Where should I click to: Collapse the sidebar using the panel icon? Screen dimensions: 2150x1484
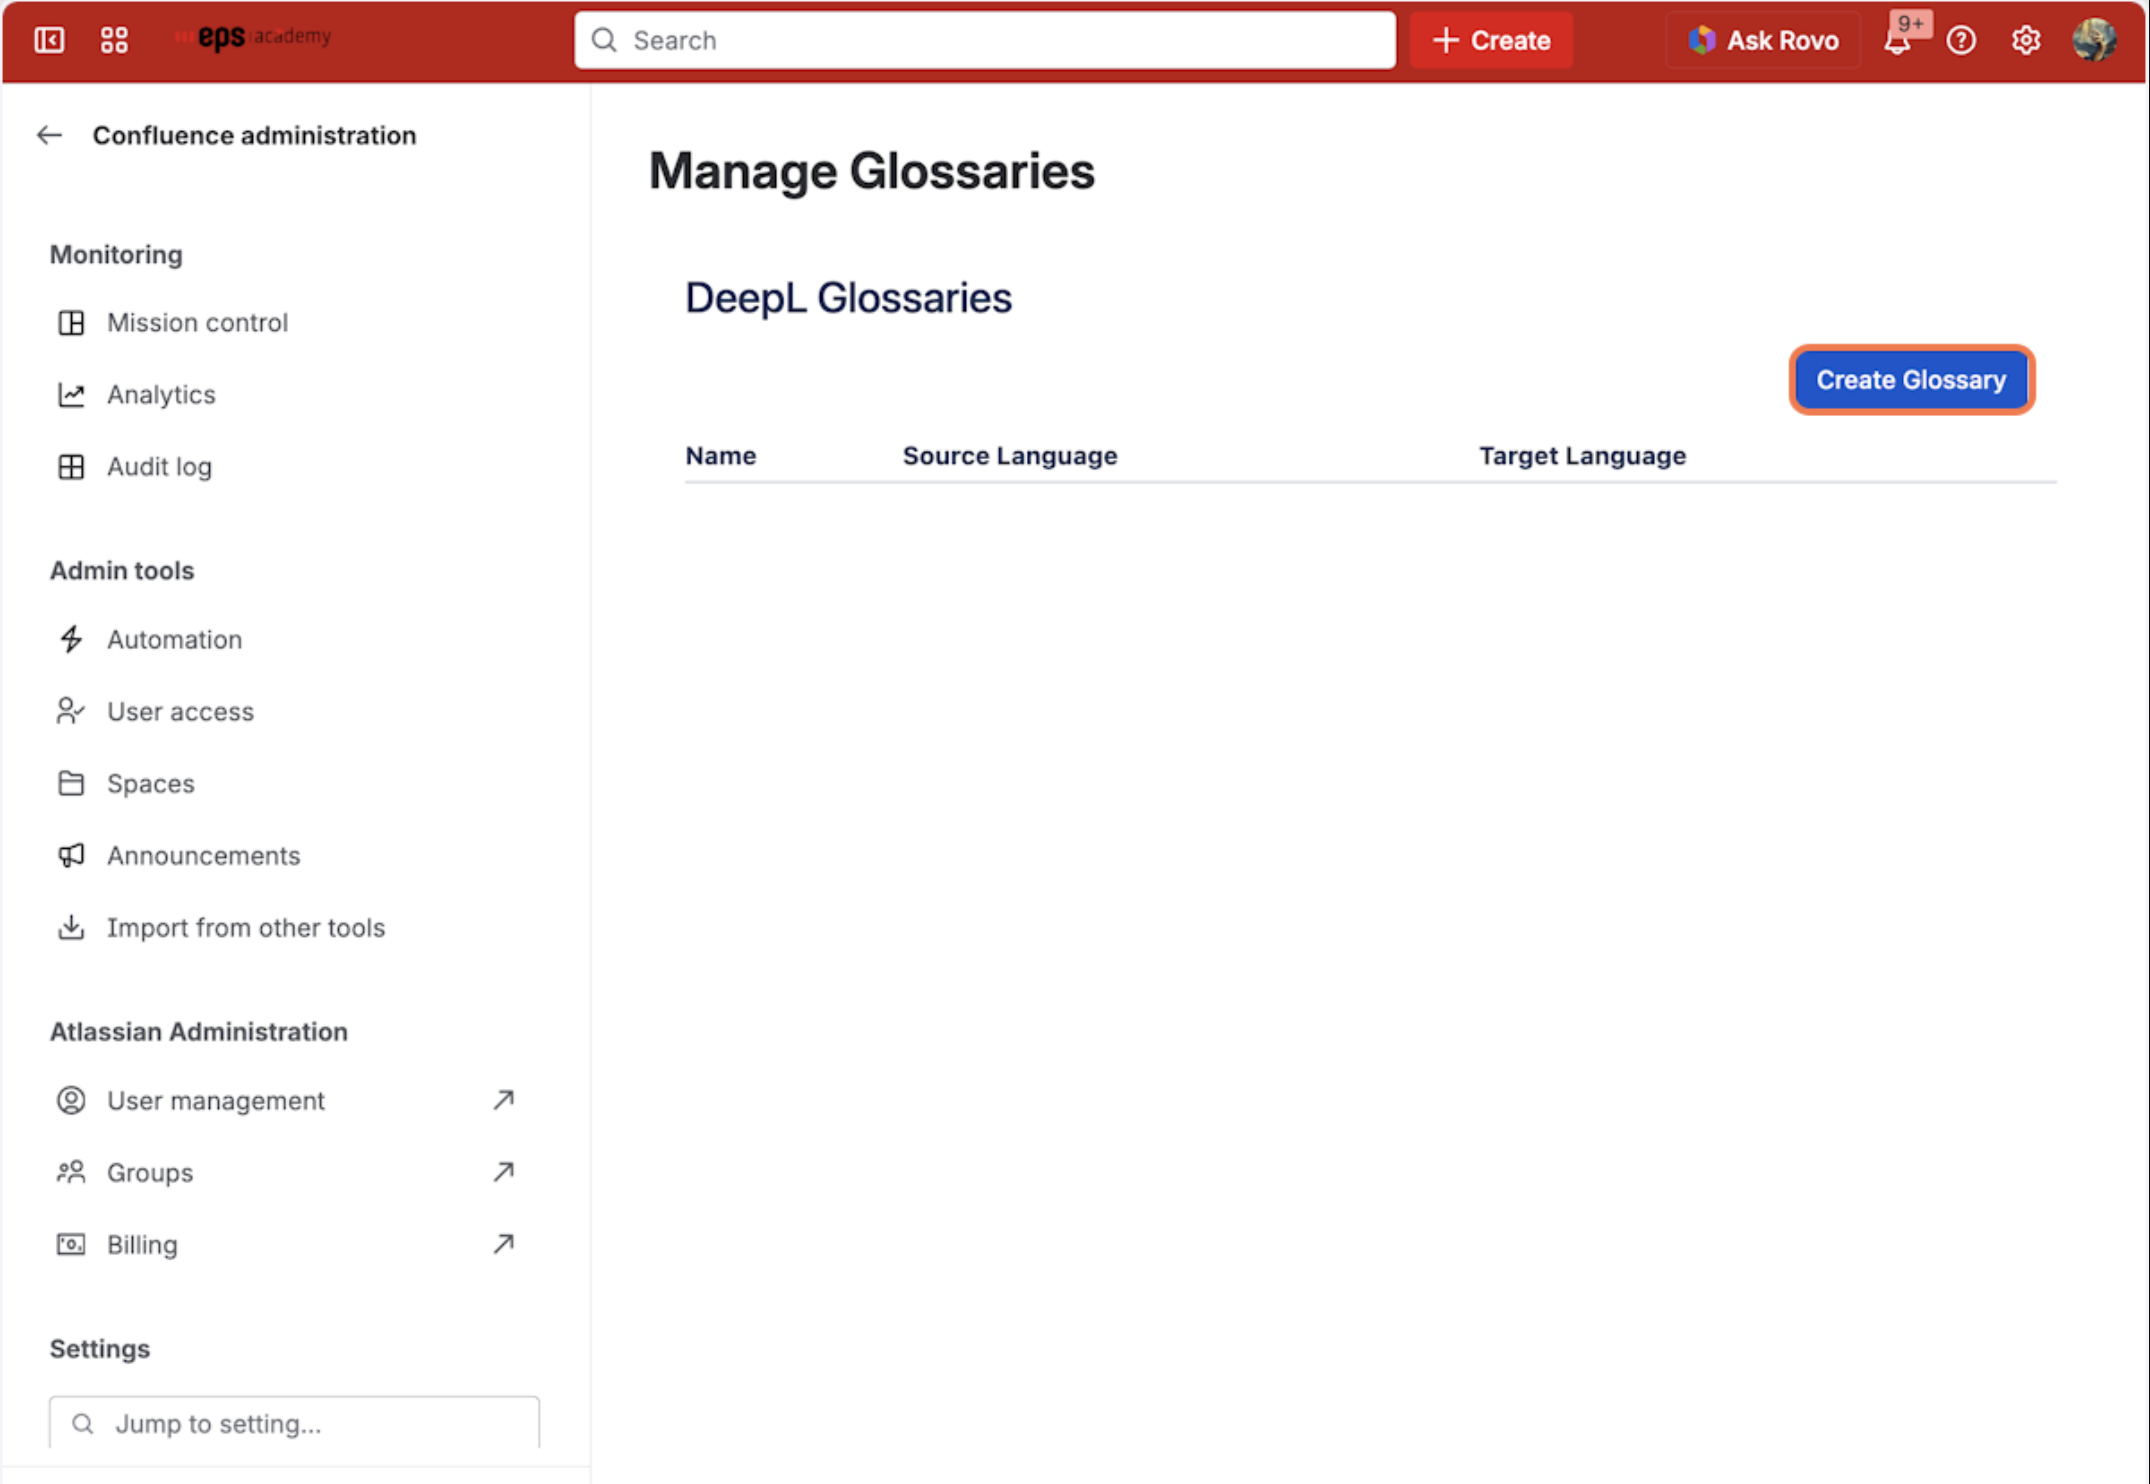point(49,40)
